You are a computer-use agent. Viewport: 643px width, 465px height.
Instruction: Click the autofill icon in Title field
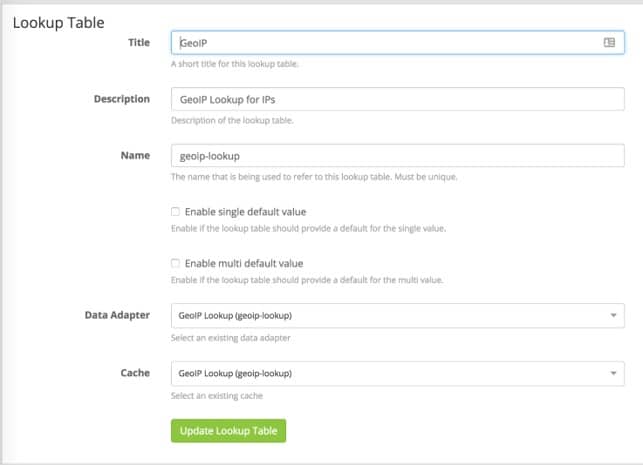[609, 43]
